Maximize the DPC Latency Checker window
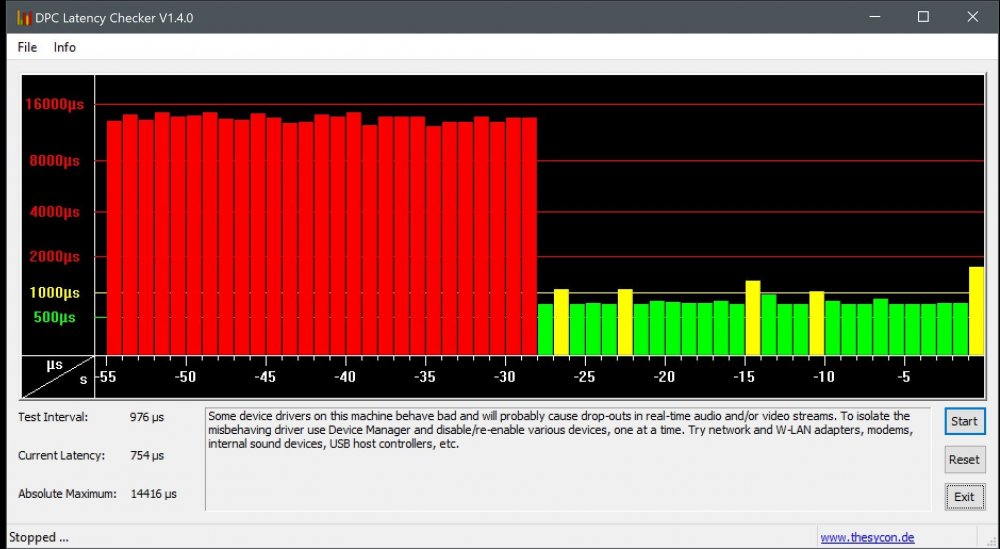This screenshot has width=1000, height=549. click(x=923, y=17)
